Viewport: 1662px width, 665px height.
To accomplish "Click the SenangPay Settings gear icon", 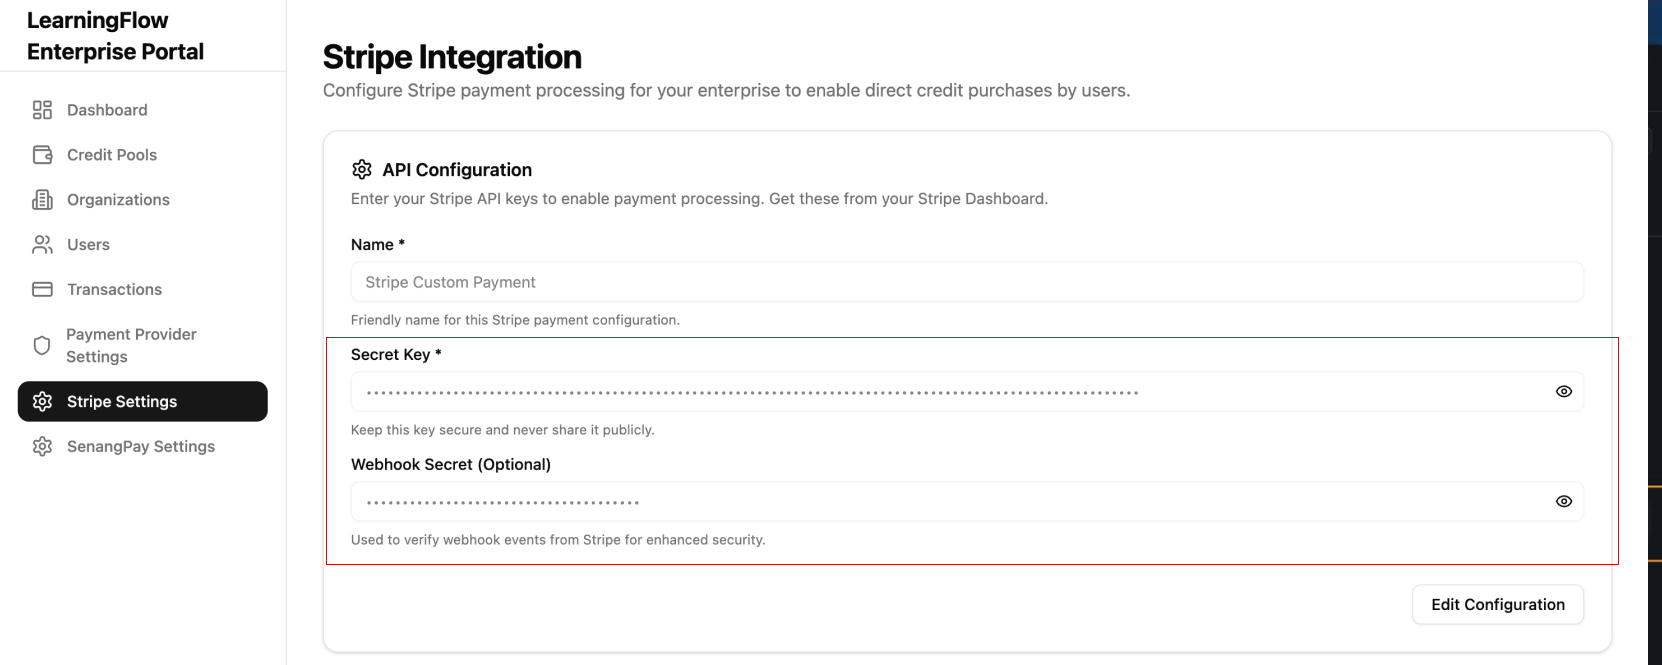I will pyautogui.click(x=41, y=446).
